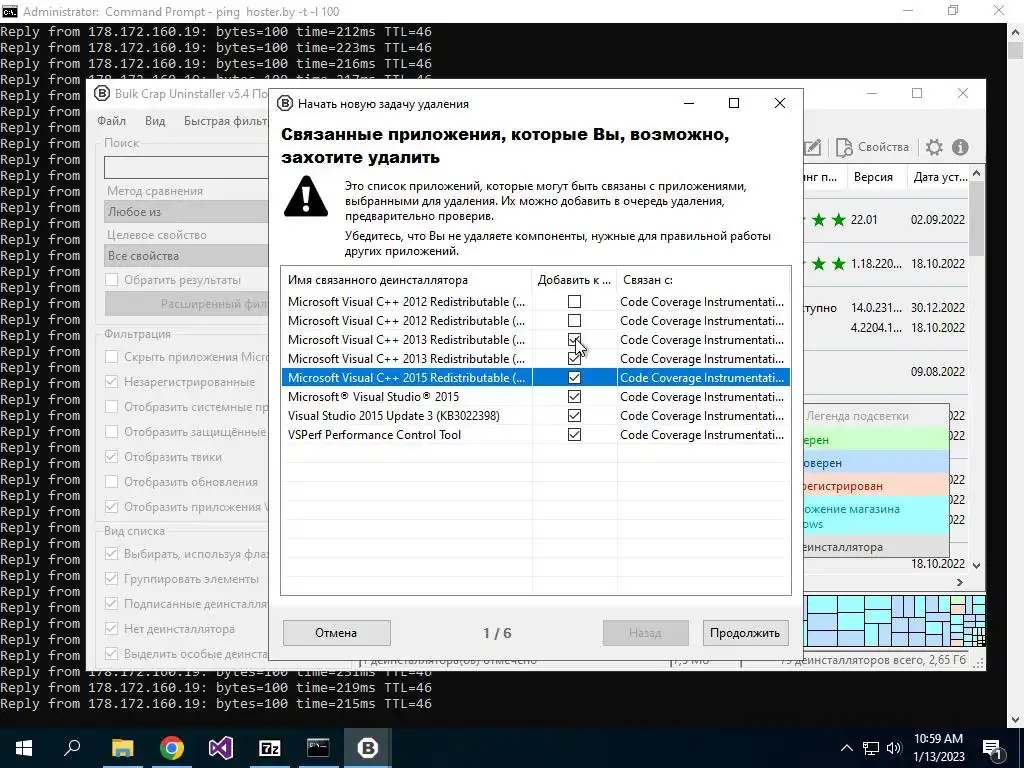Click the 'Продолжить' button

744,633
